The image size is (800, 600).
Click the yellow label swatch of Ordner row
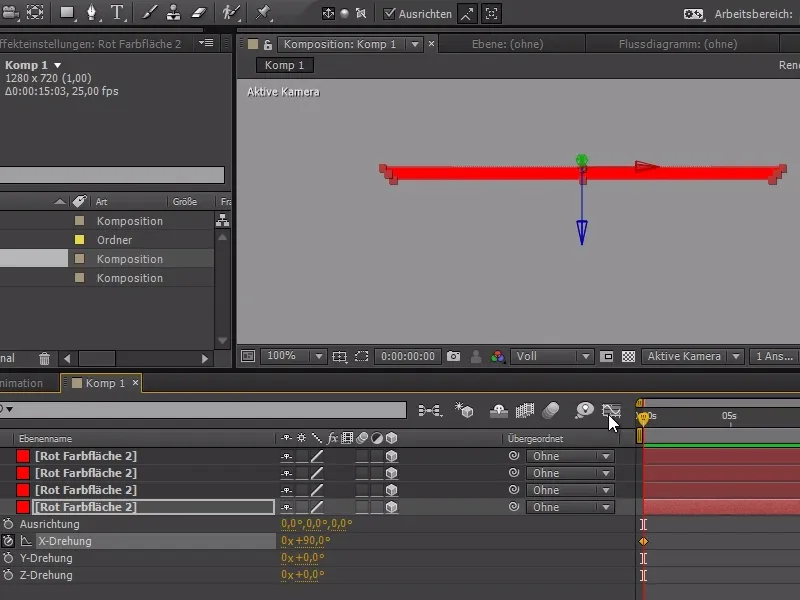pyautogui.click(x=80, y=240)
